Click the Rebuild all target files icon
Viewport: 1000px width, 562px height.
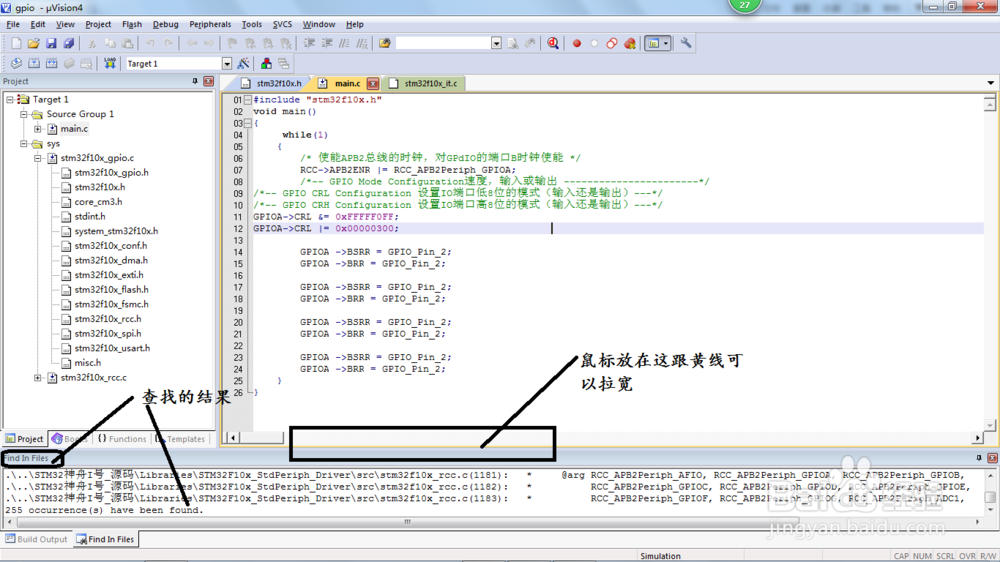click(x=52, y=63)
